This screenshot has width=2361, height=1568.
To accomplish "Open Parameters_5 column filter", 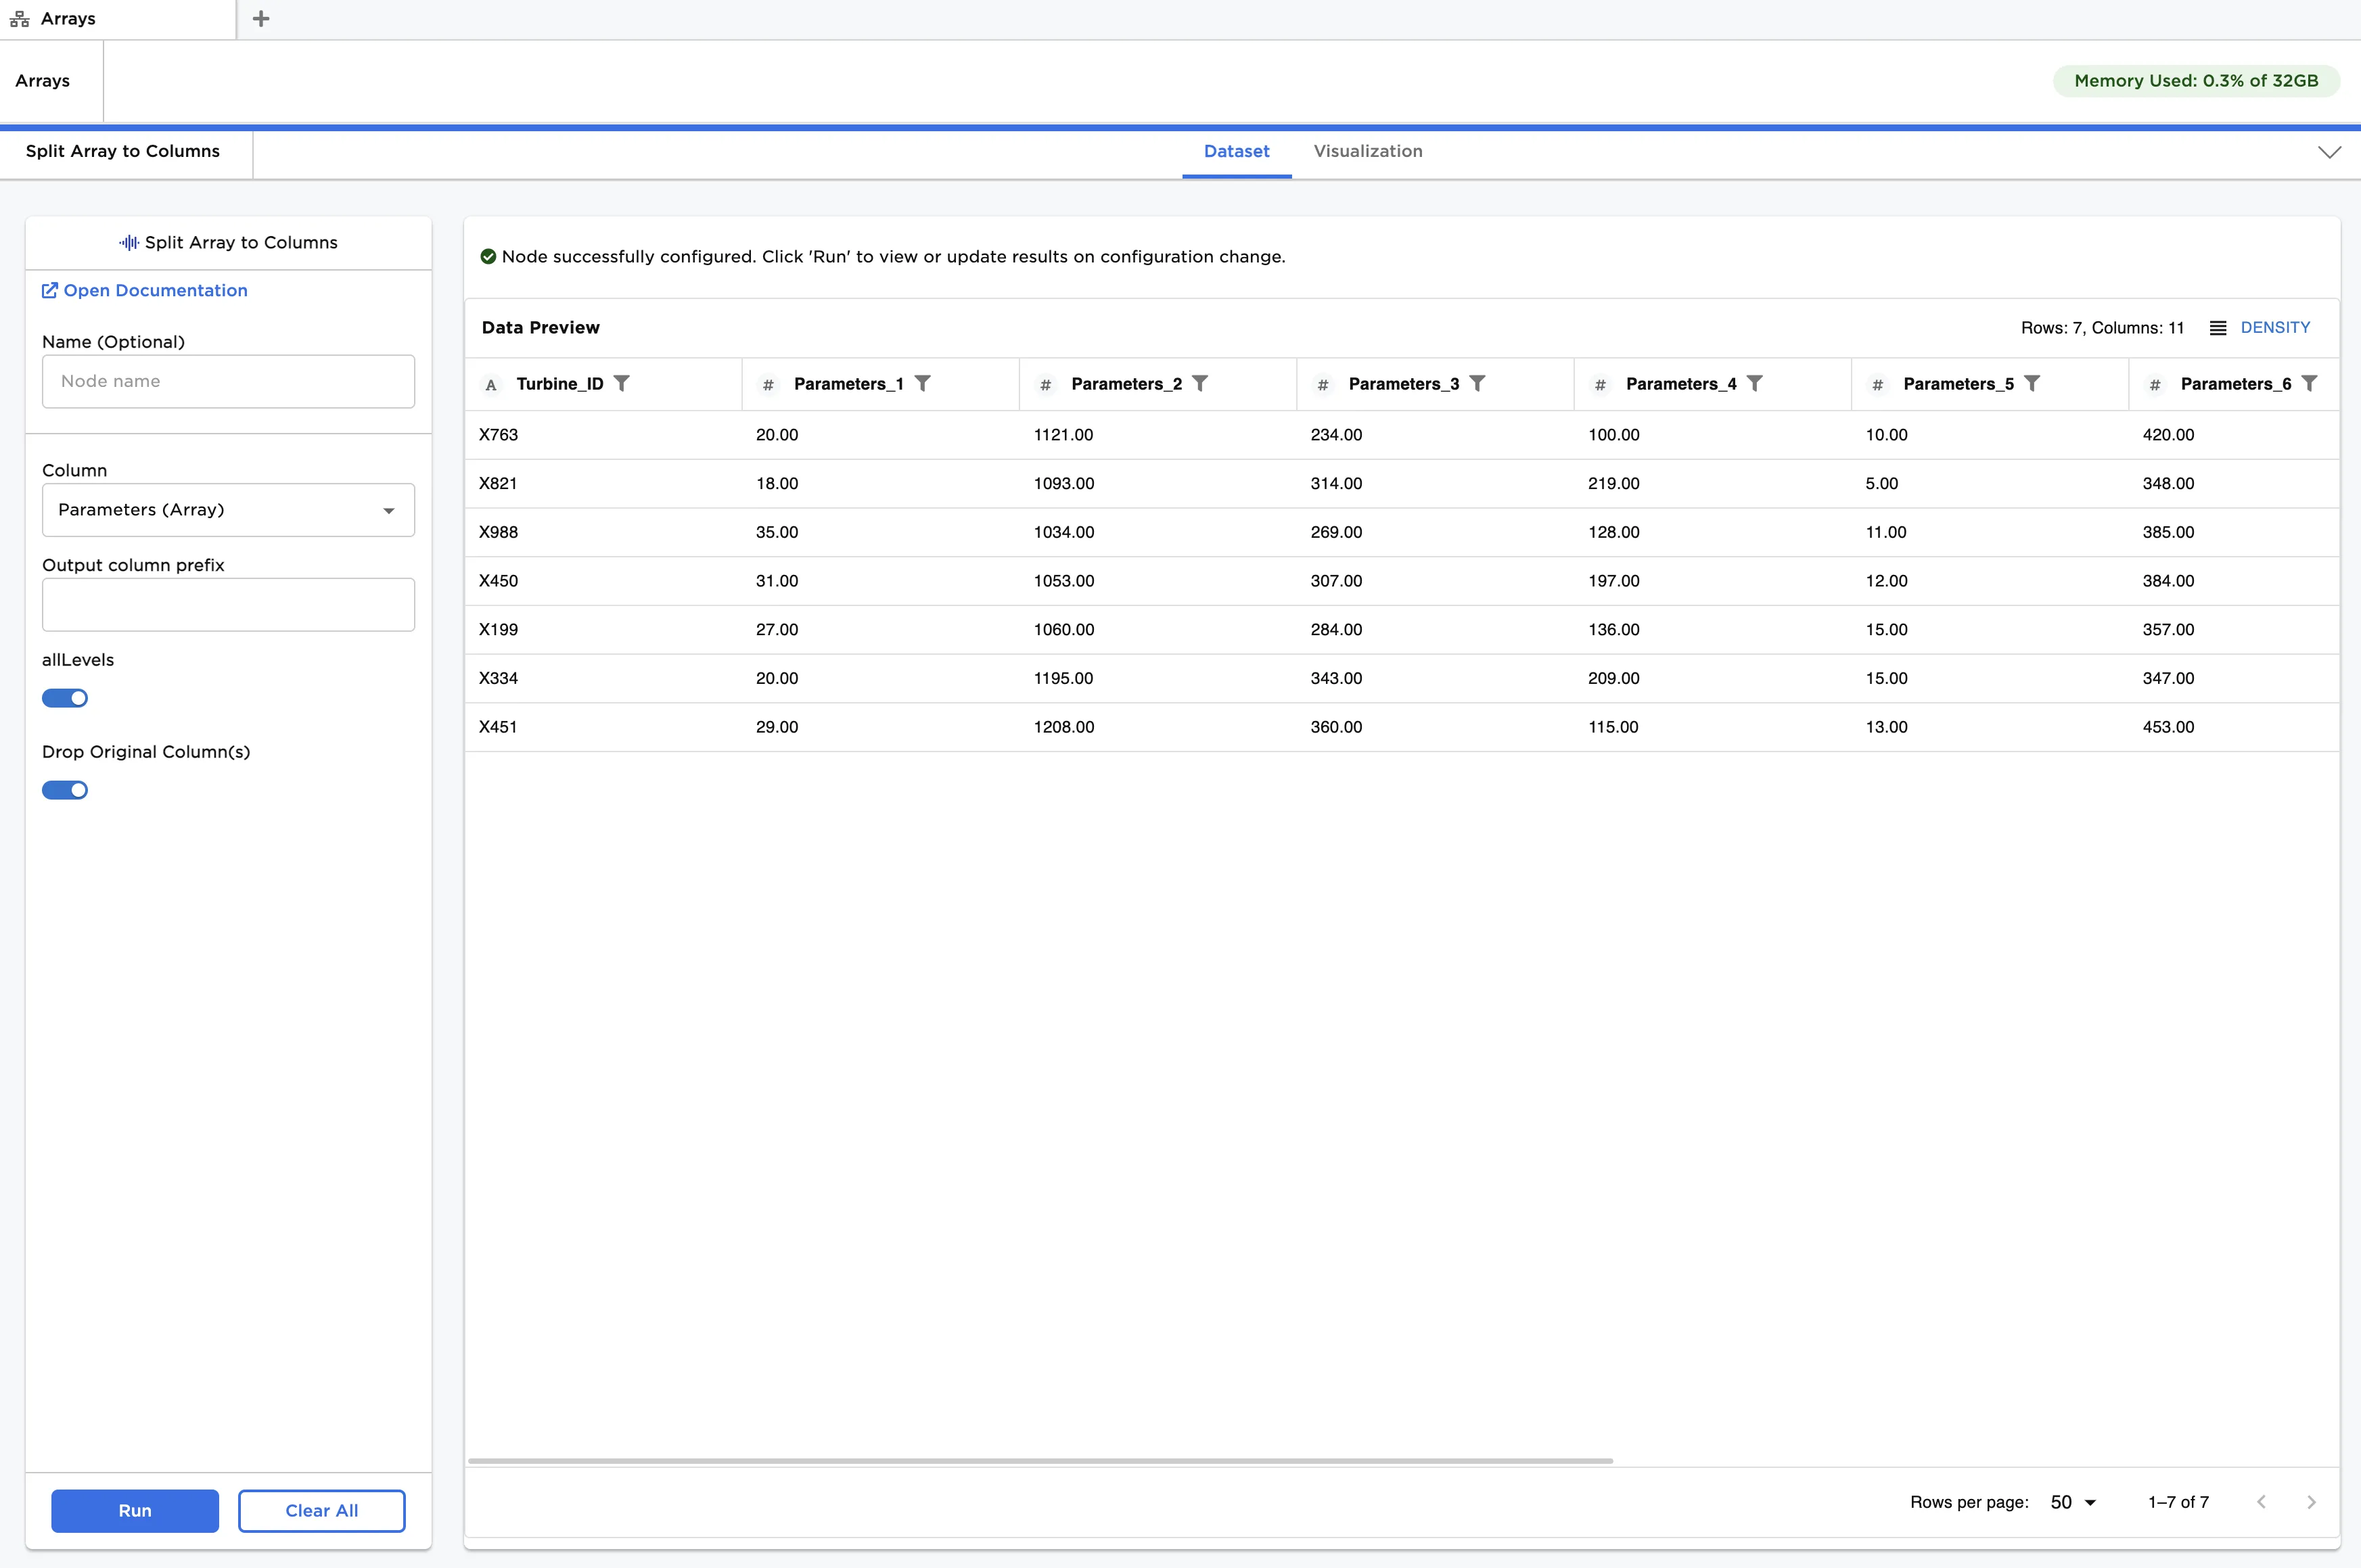I will (2032, 383).
